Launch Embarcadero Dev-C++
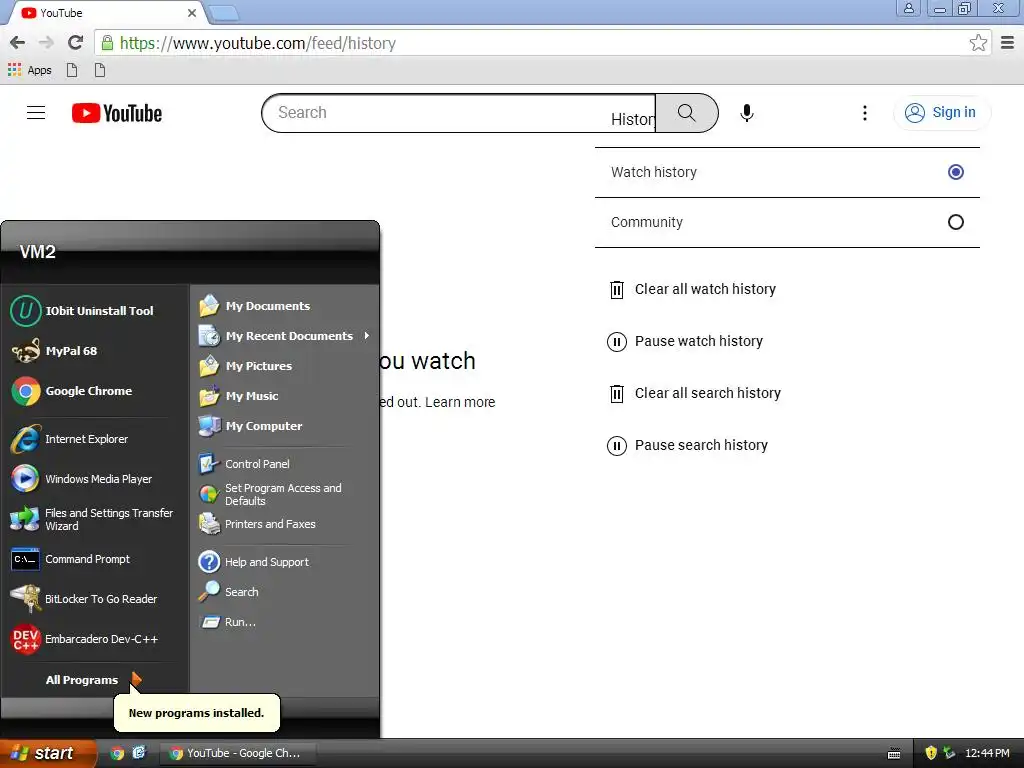 point(95,639)
